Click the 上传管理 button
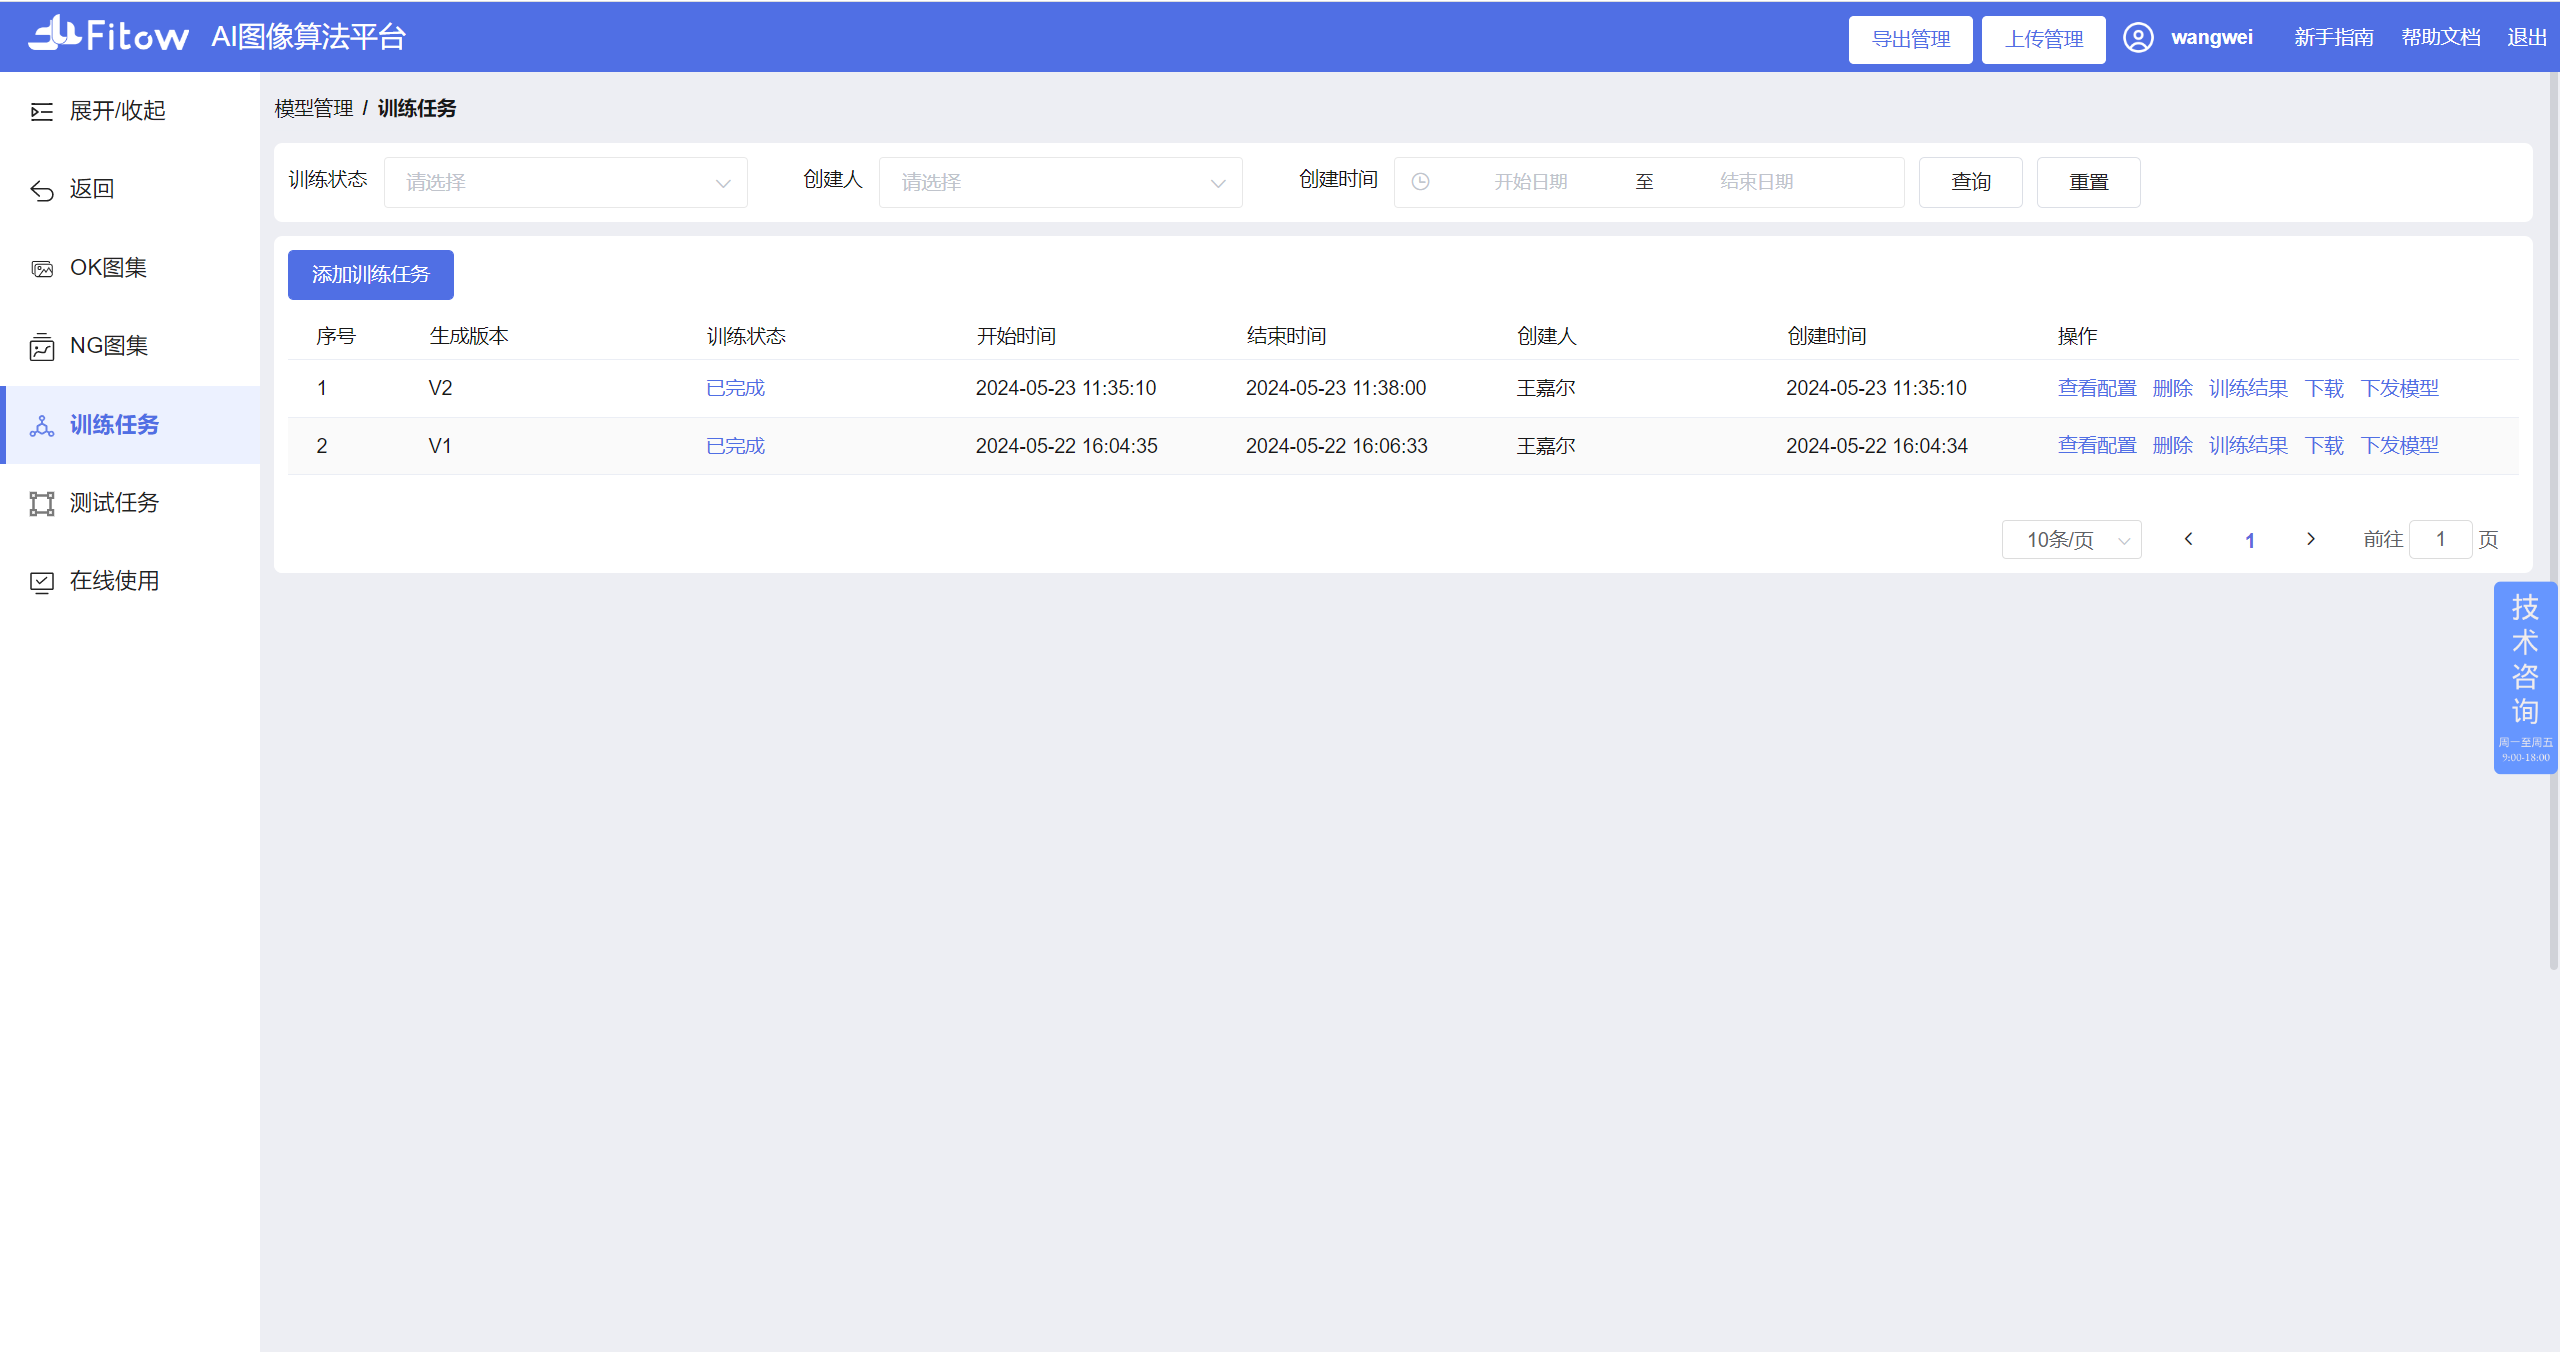 (x=2044, y=39)
